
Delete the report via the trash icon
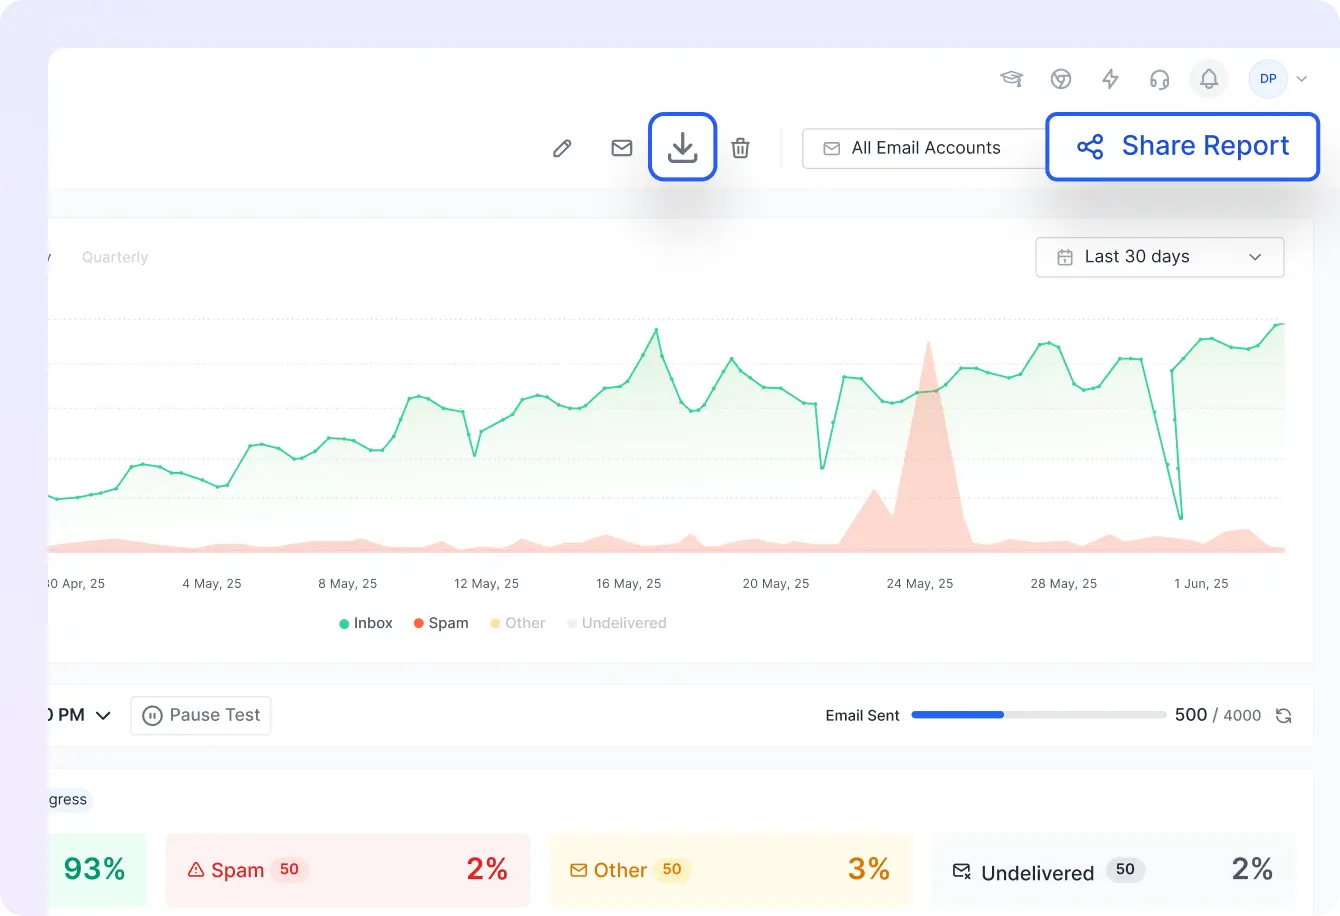click(x=740, y=147)
